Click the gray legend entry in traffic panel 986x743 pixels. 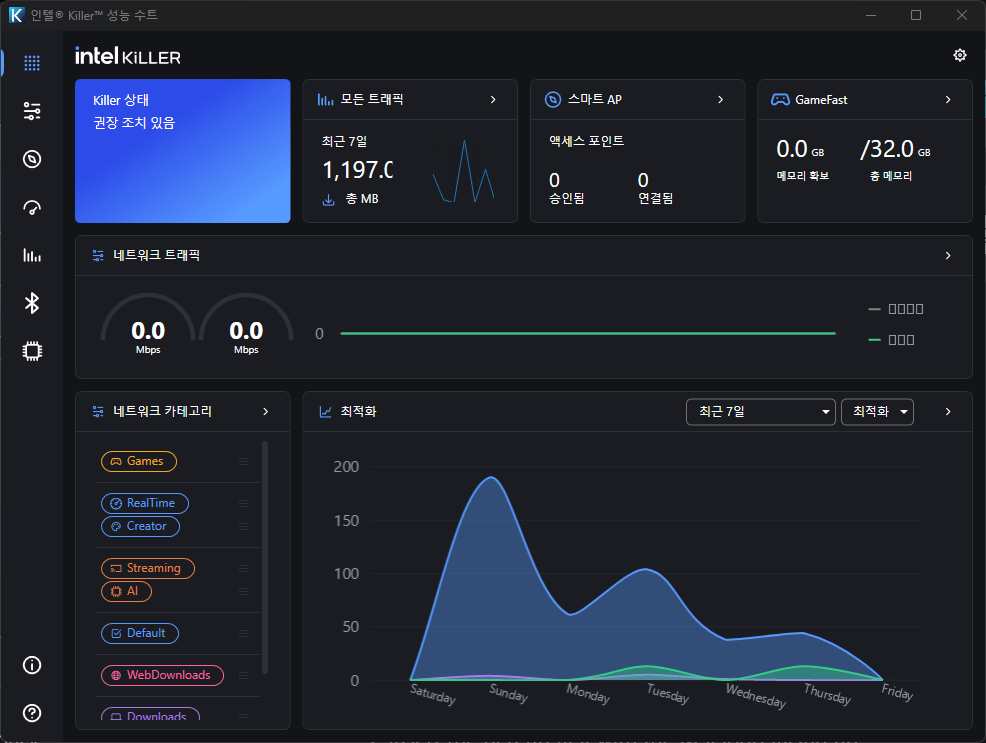tap(896, 309)
